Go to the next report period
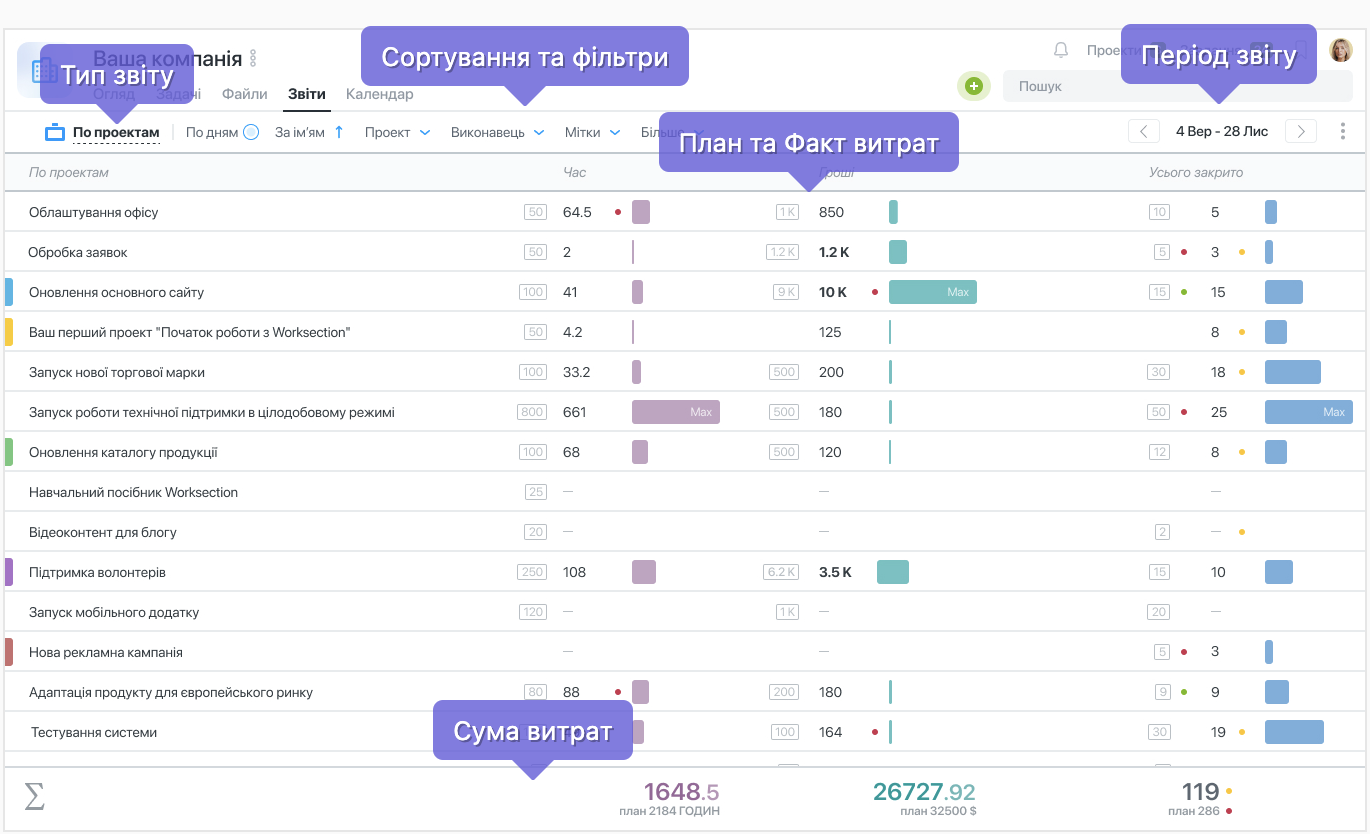The width and height of the screenshot is (1370, 834). tap(1301, 131)
